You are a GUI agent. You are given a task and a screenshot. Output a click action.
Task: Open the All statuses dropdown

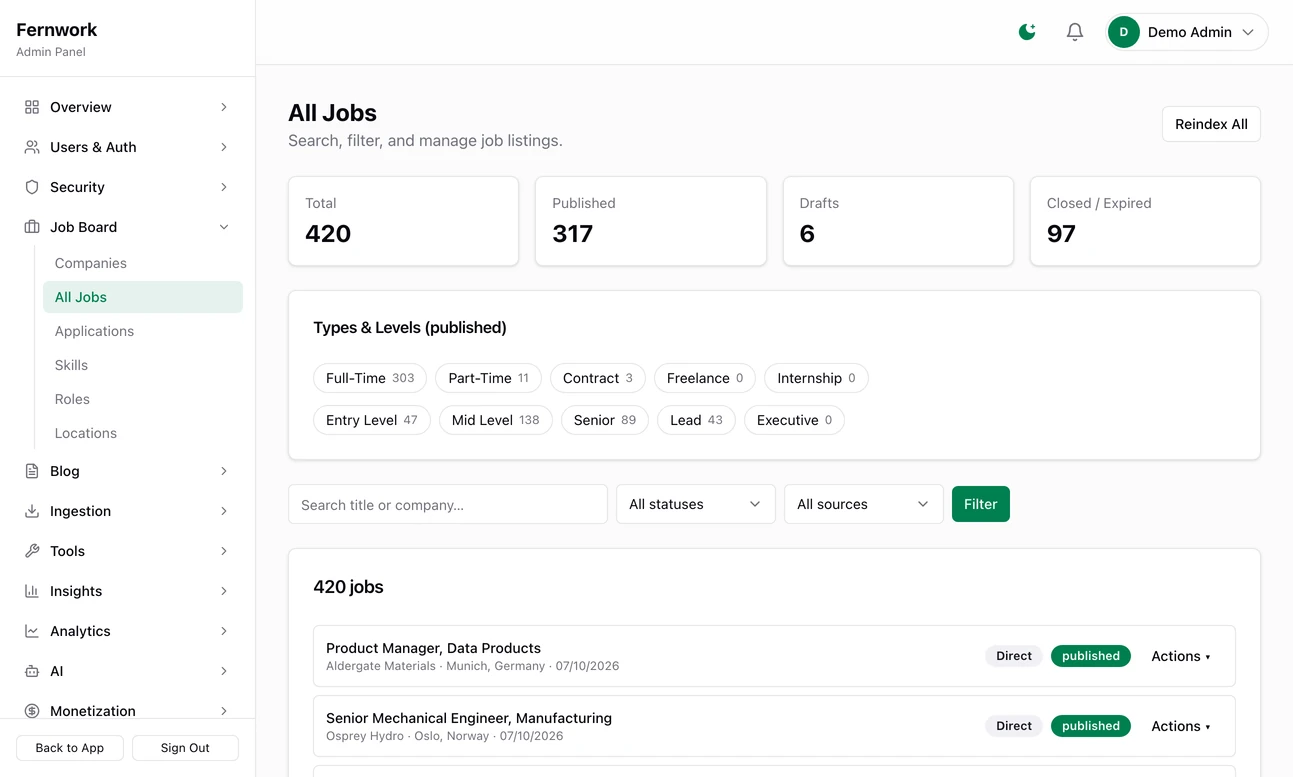[x=696, y=504]
